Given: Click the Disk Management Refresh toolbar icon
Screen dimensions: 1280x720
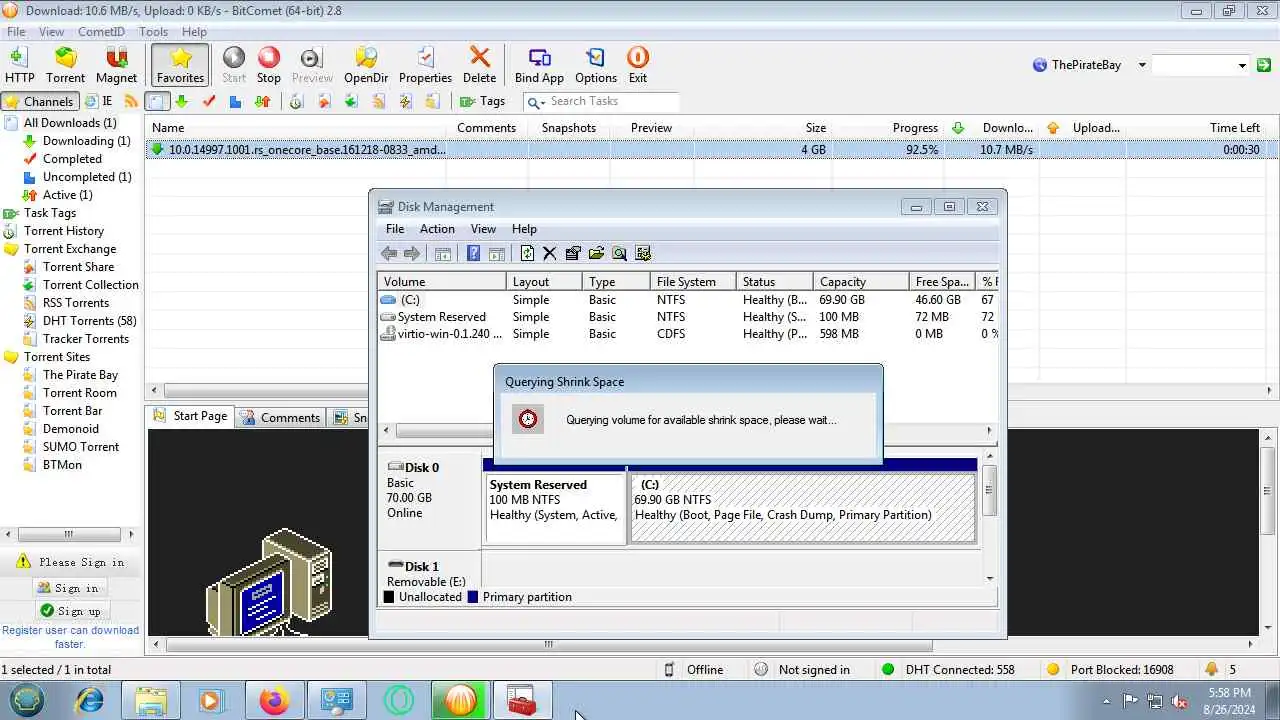Looking at the screenshot, I should pyautogui.click(x=527, y=254).
